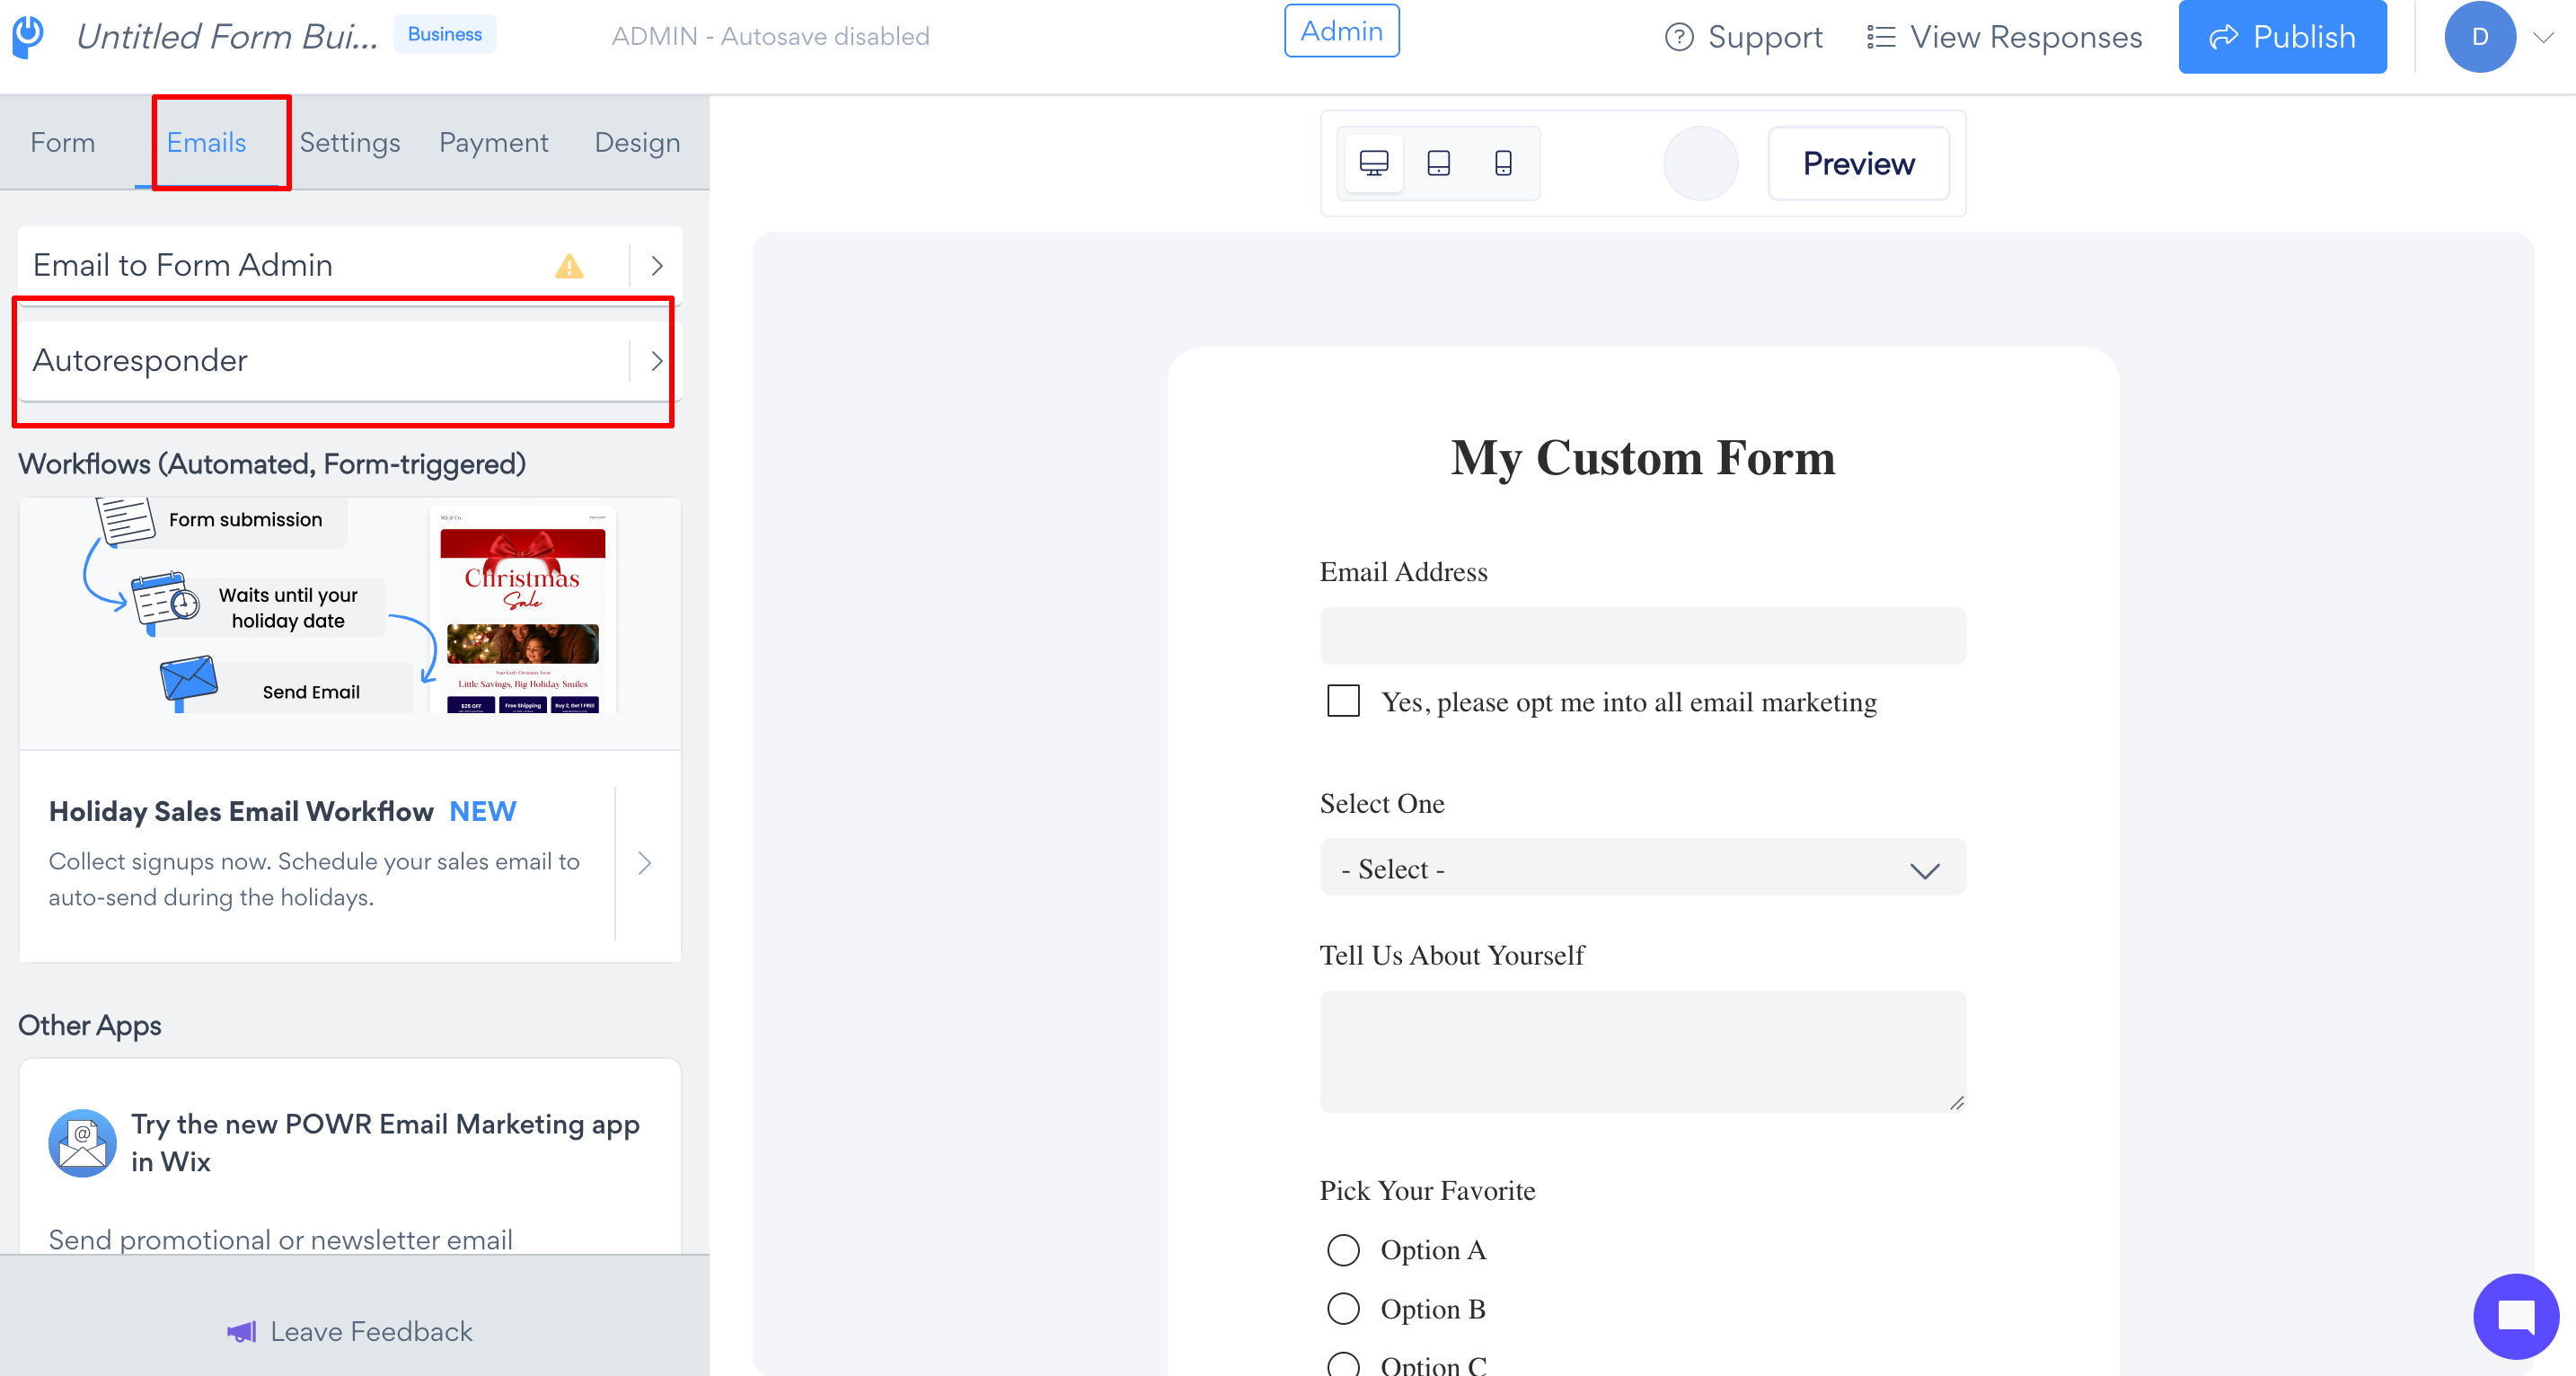This screenshot has width=2576, height=1376.
Task: Open the chat bubble widget
Action: (x=2516, y=1316)
